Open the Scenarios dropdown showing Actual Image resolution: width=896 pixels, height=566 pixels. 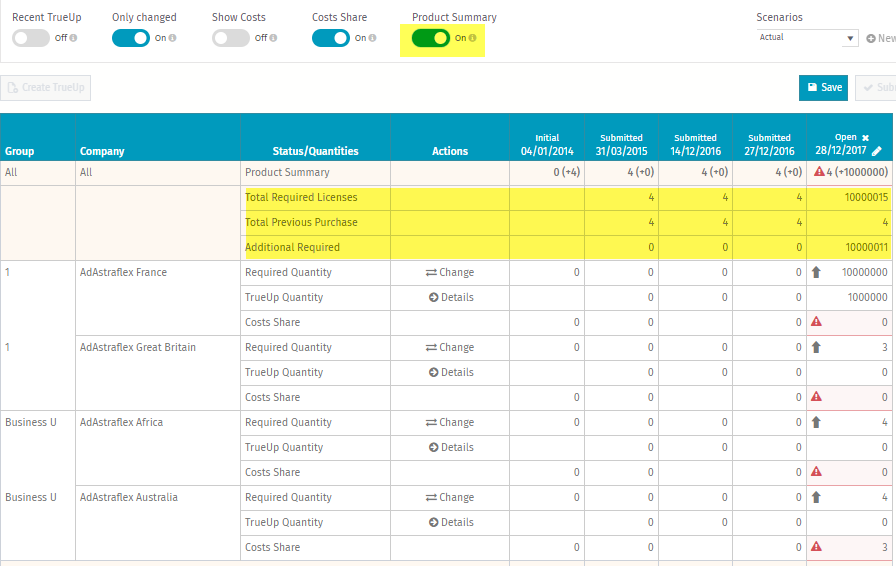tap(807, 38)
